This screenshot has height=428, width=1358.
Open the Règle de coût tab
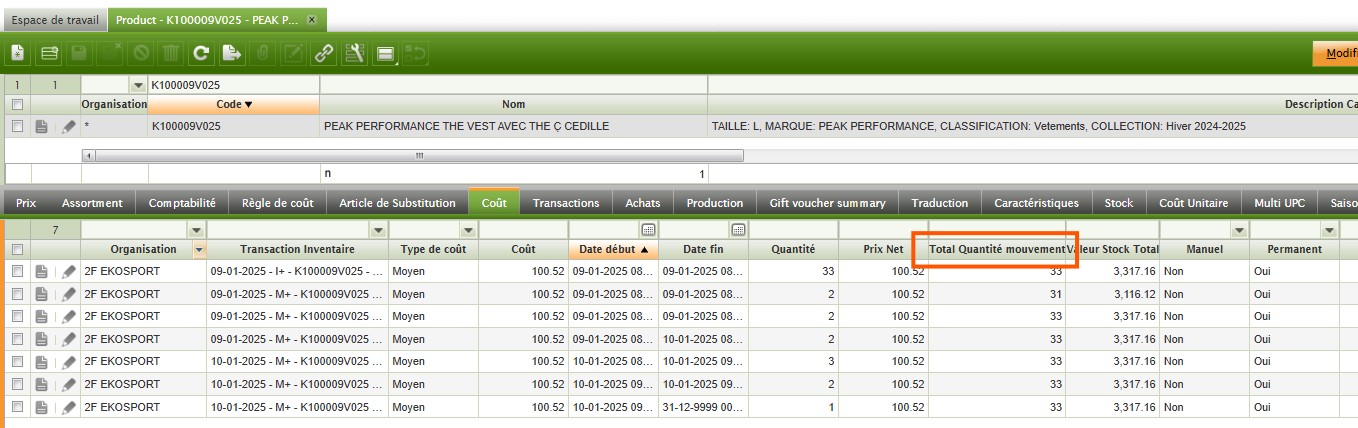click(x=277, y=203)
